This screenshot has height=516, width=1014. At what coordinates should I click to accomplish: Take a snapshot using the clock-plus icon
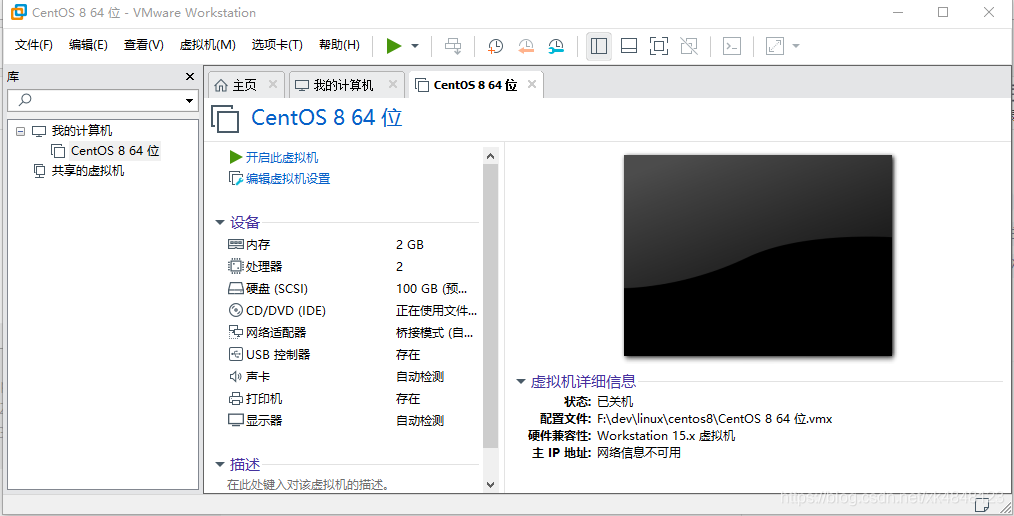pyautogui.click(x=495, y=46)
